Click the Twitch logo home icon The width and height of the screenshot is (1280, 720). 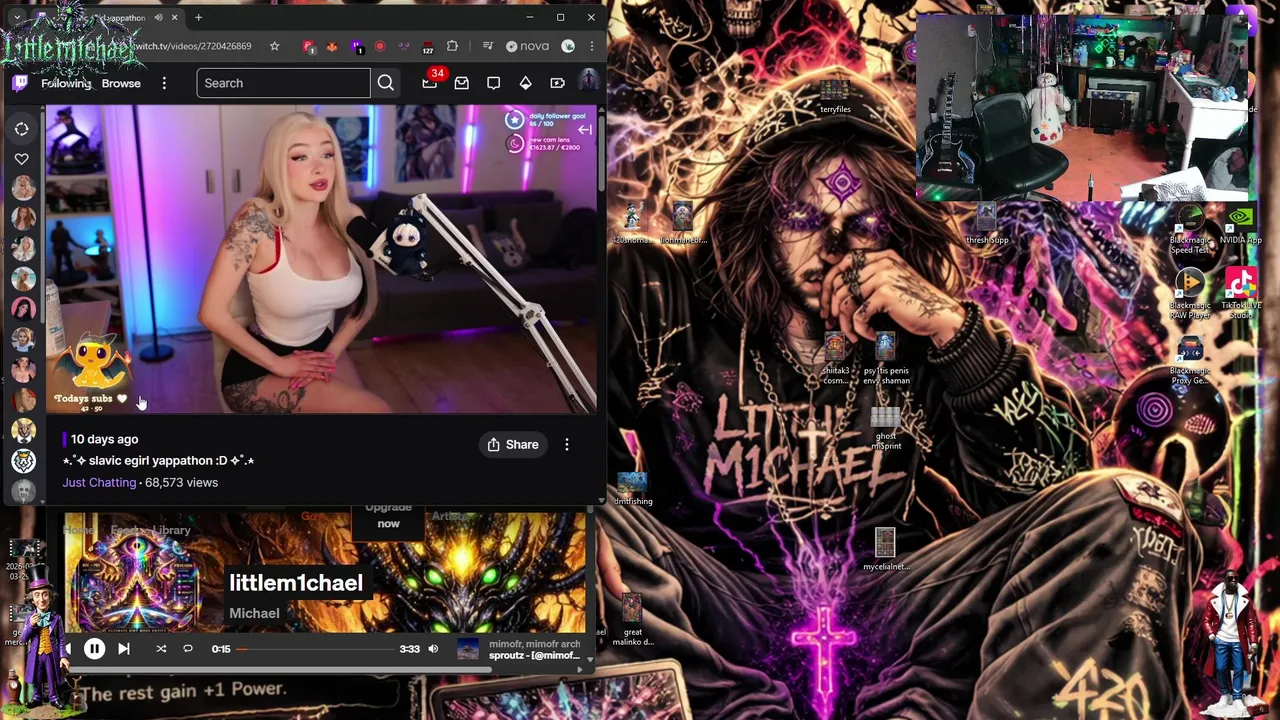20,83
